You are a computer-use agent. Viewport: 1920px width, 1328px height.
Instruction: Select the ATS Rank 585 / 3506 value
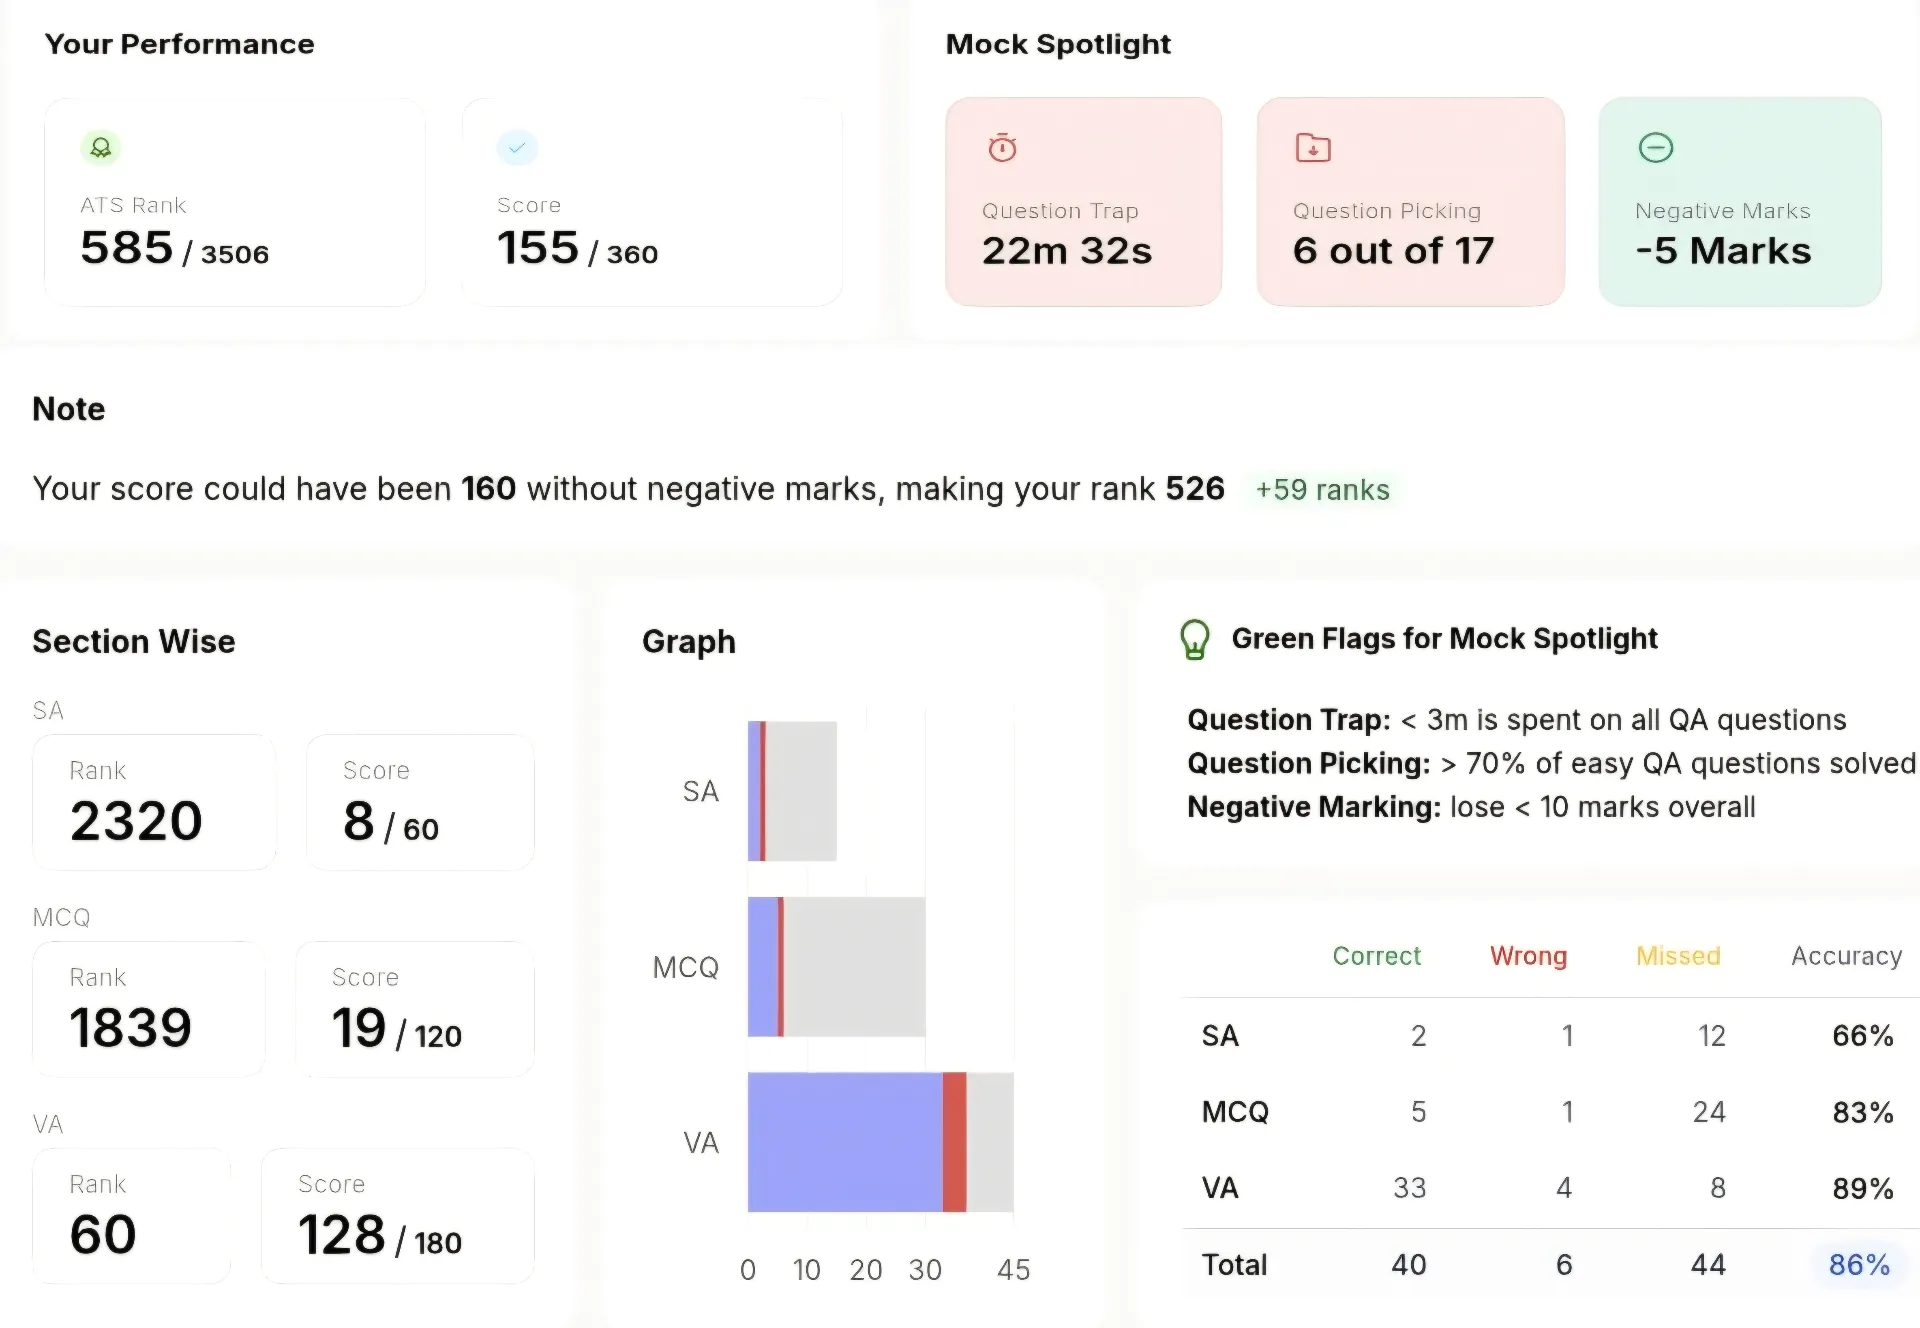[x=175, y=248]
